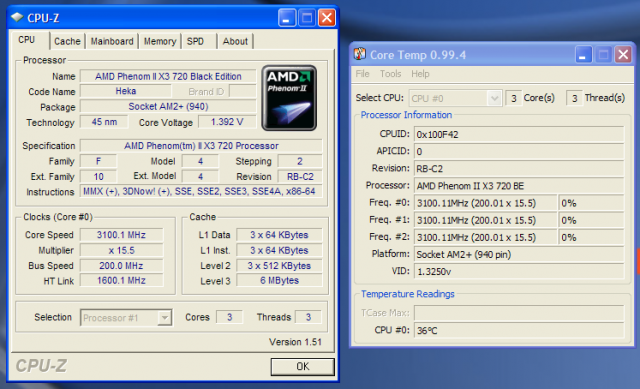This screenshot has height=389, width=640.
Task: Click the Threads count field in CPU-Z
Action: coord(308,317)
